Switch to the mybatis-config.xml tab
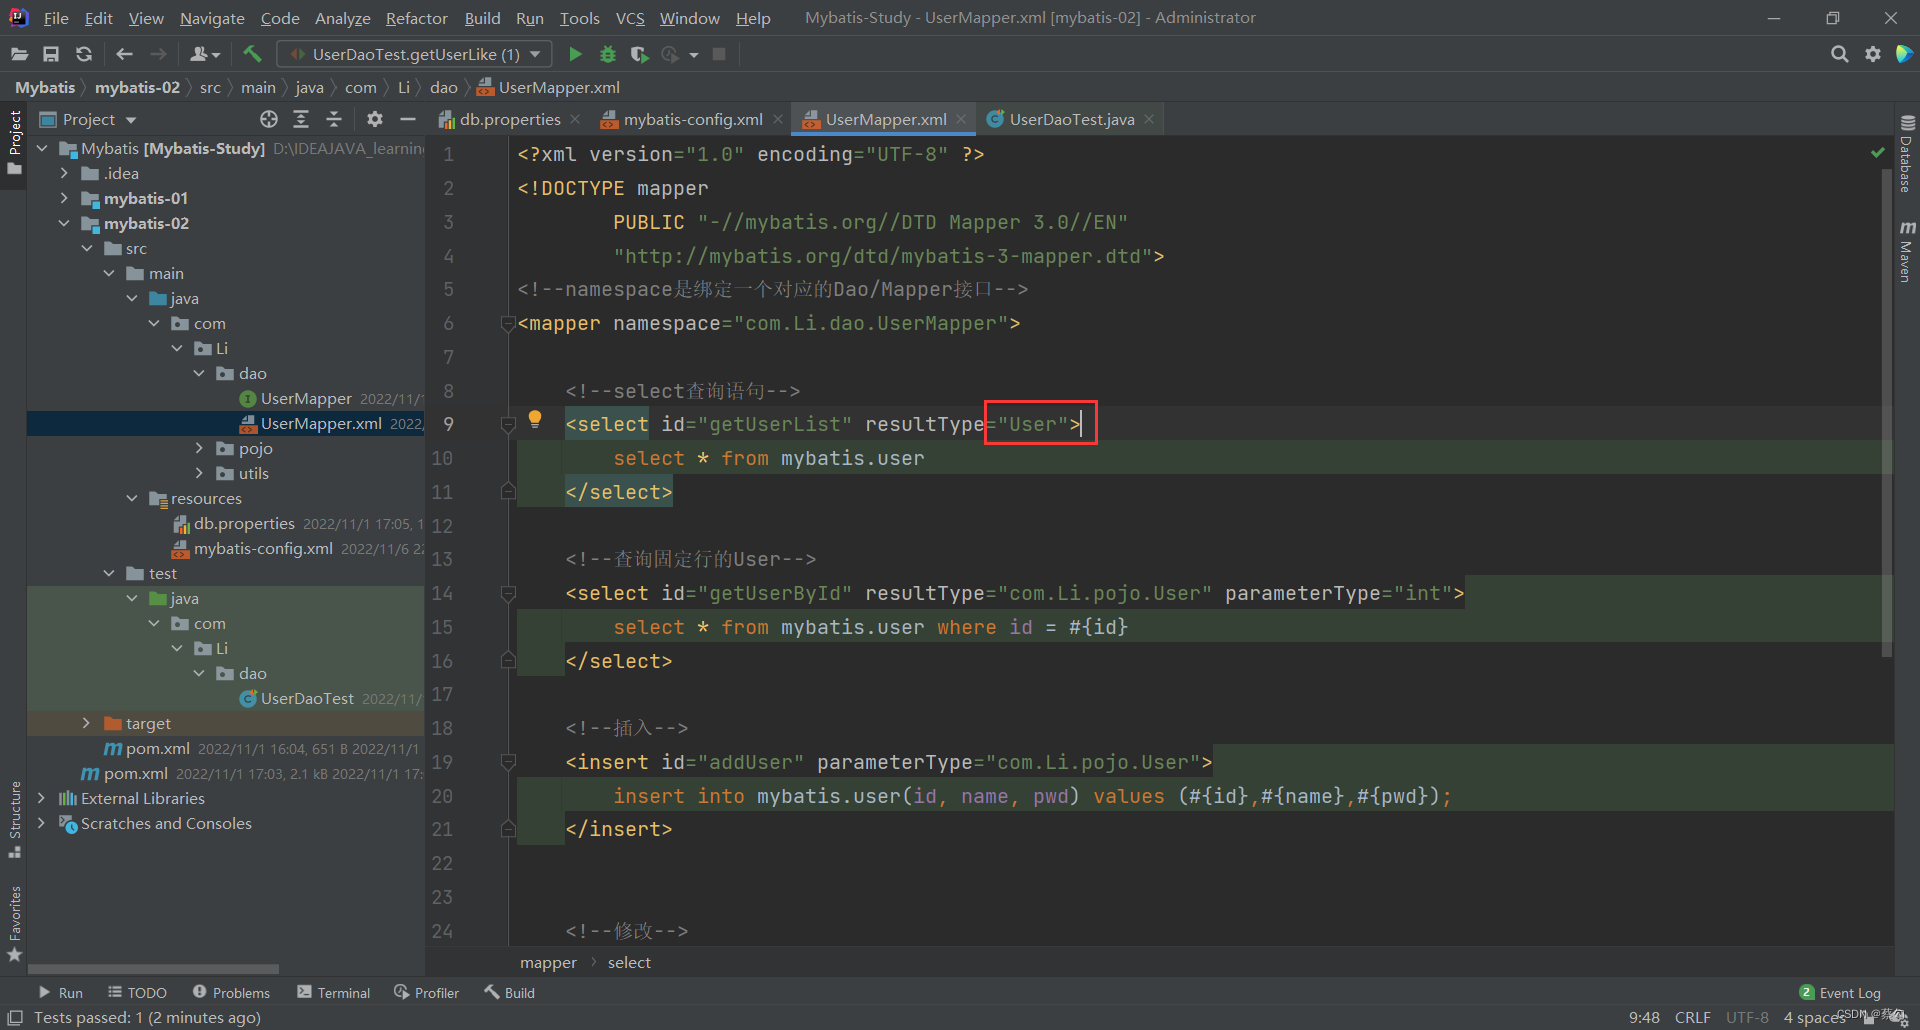Screen dimensions: 1920x1030 pyautogui.click(x=692, y=120)
